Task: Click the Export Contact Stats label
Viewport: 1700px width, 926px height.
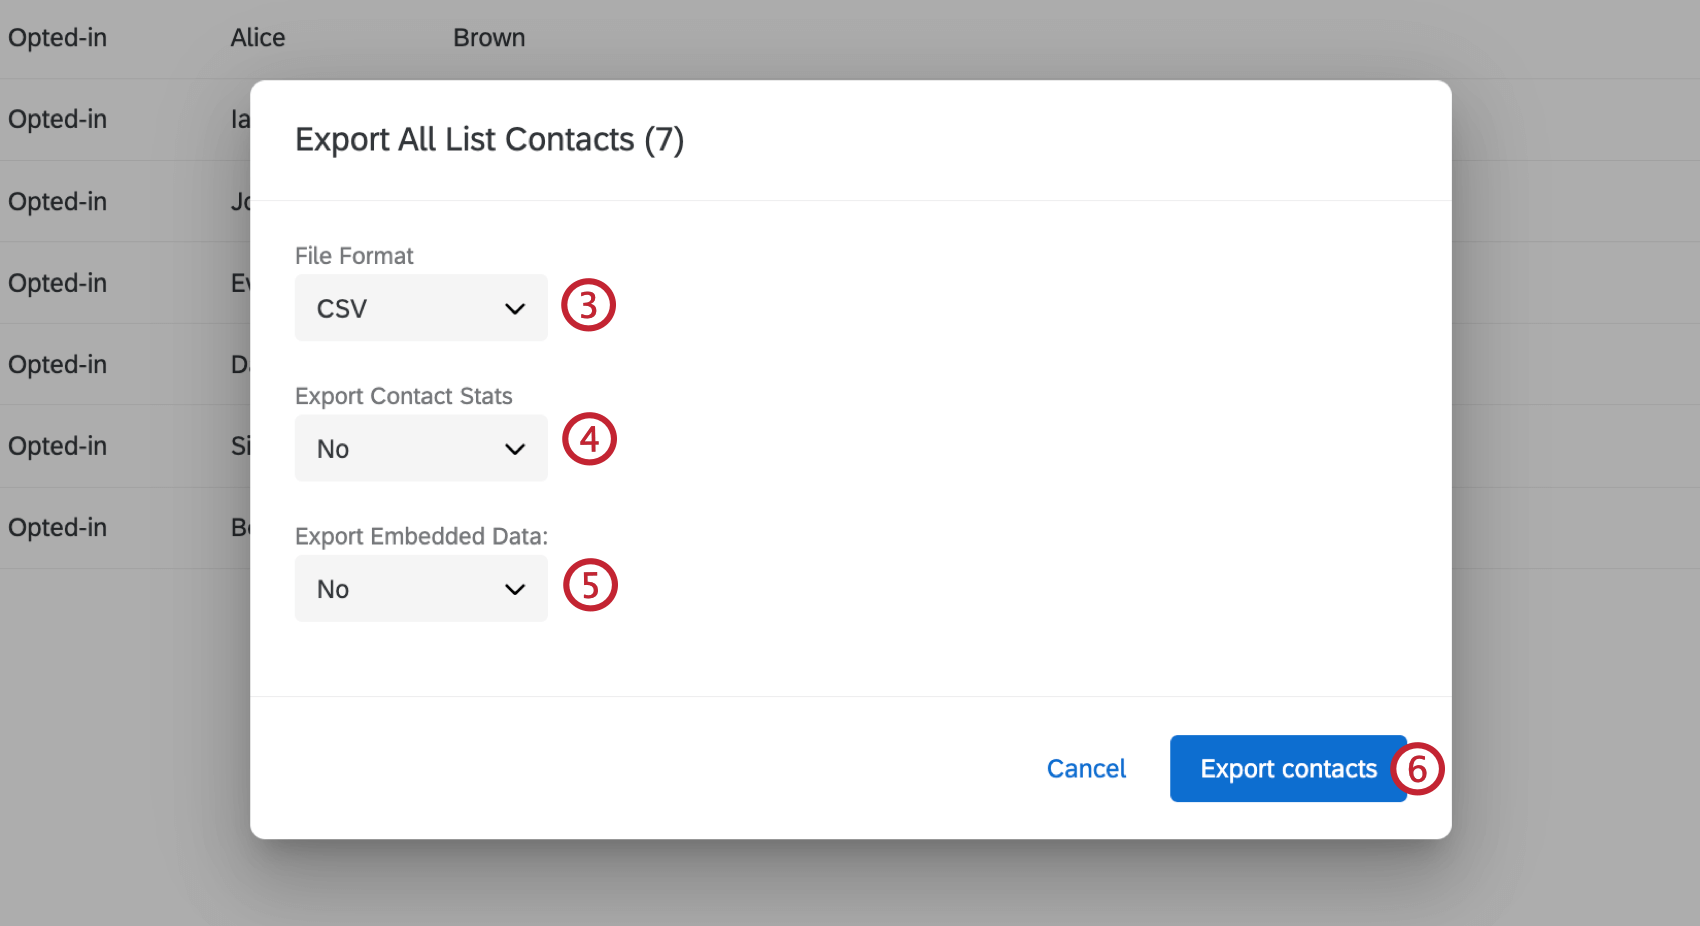Action: pos(403,396)
